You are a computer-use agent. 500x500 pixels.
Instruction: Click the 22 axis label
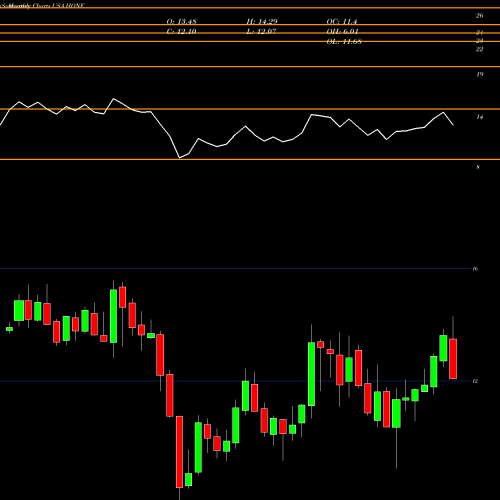pyautogui.click(x=479, y=49)
